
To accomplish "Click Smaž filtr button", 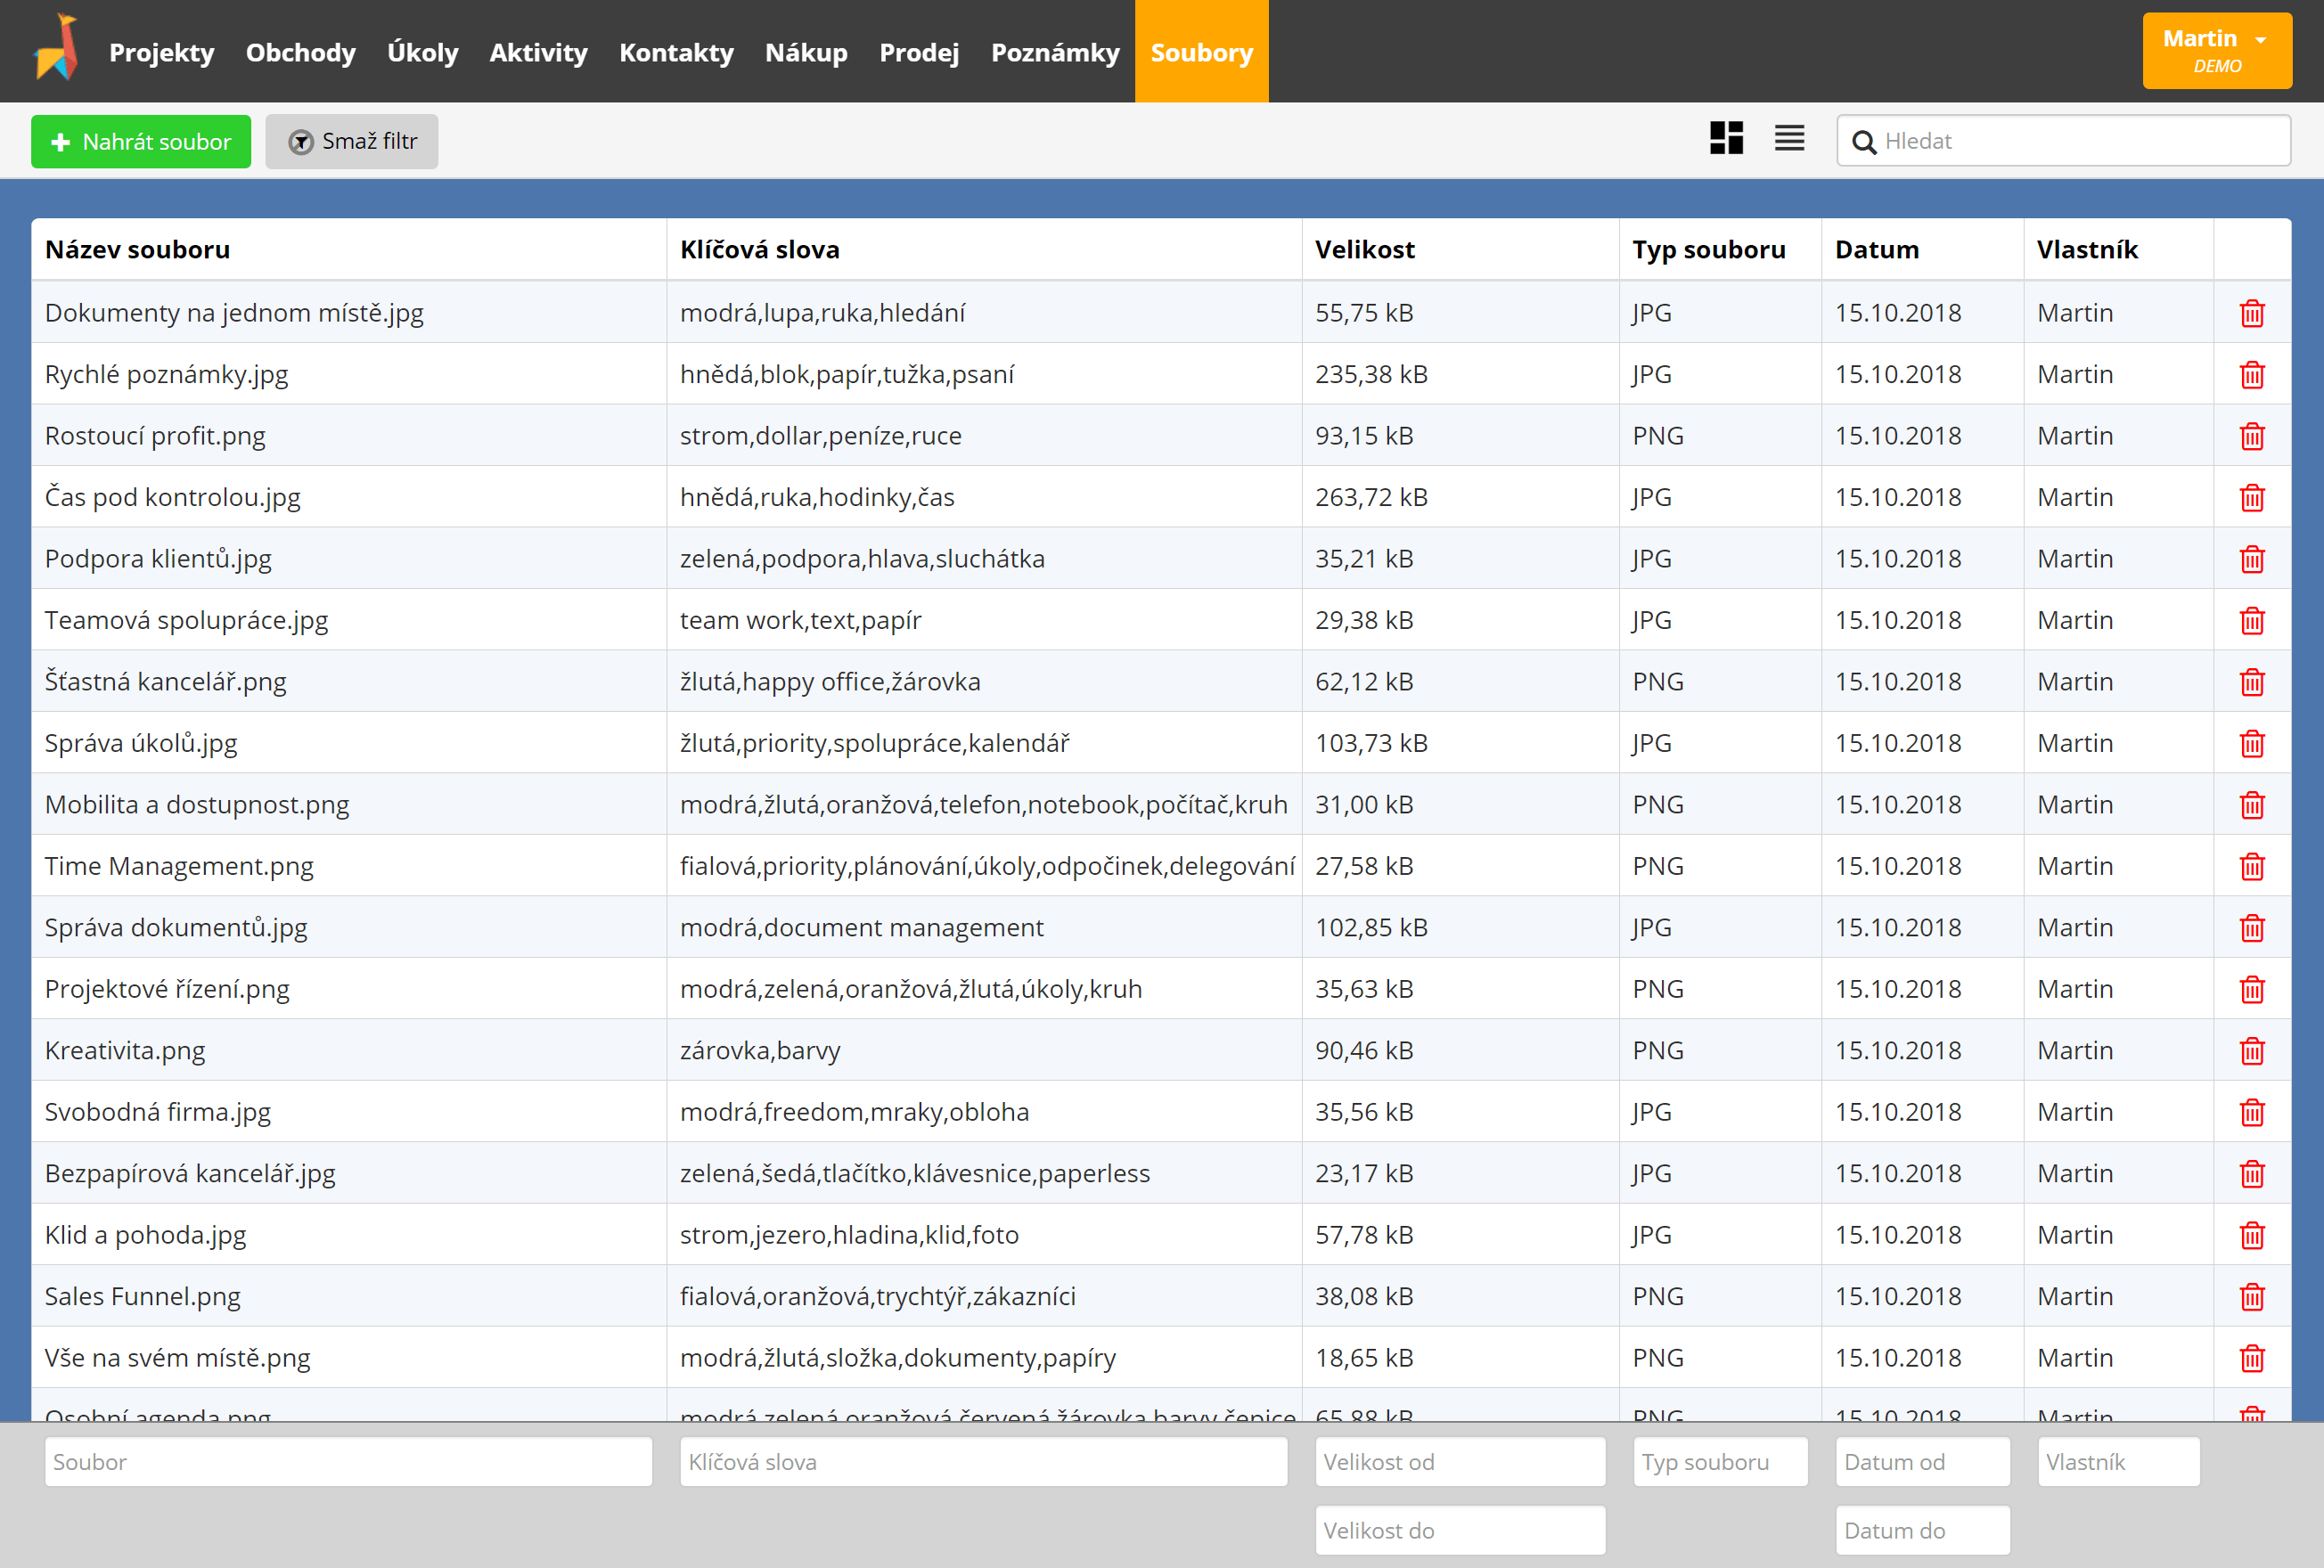I will 351,141.
